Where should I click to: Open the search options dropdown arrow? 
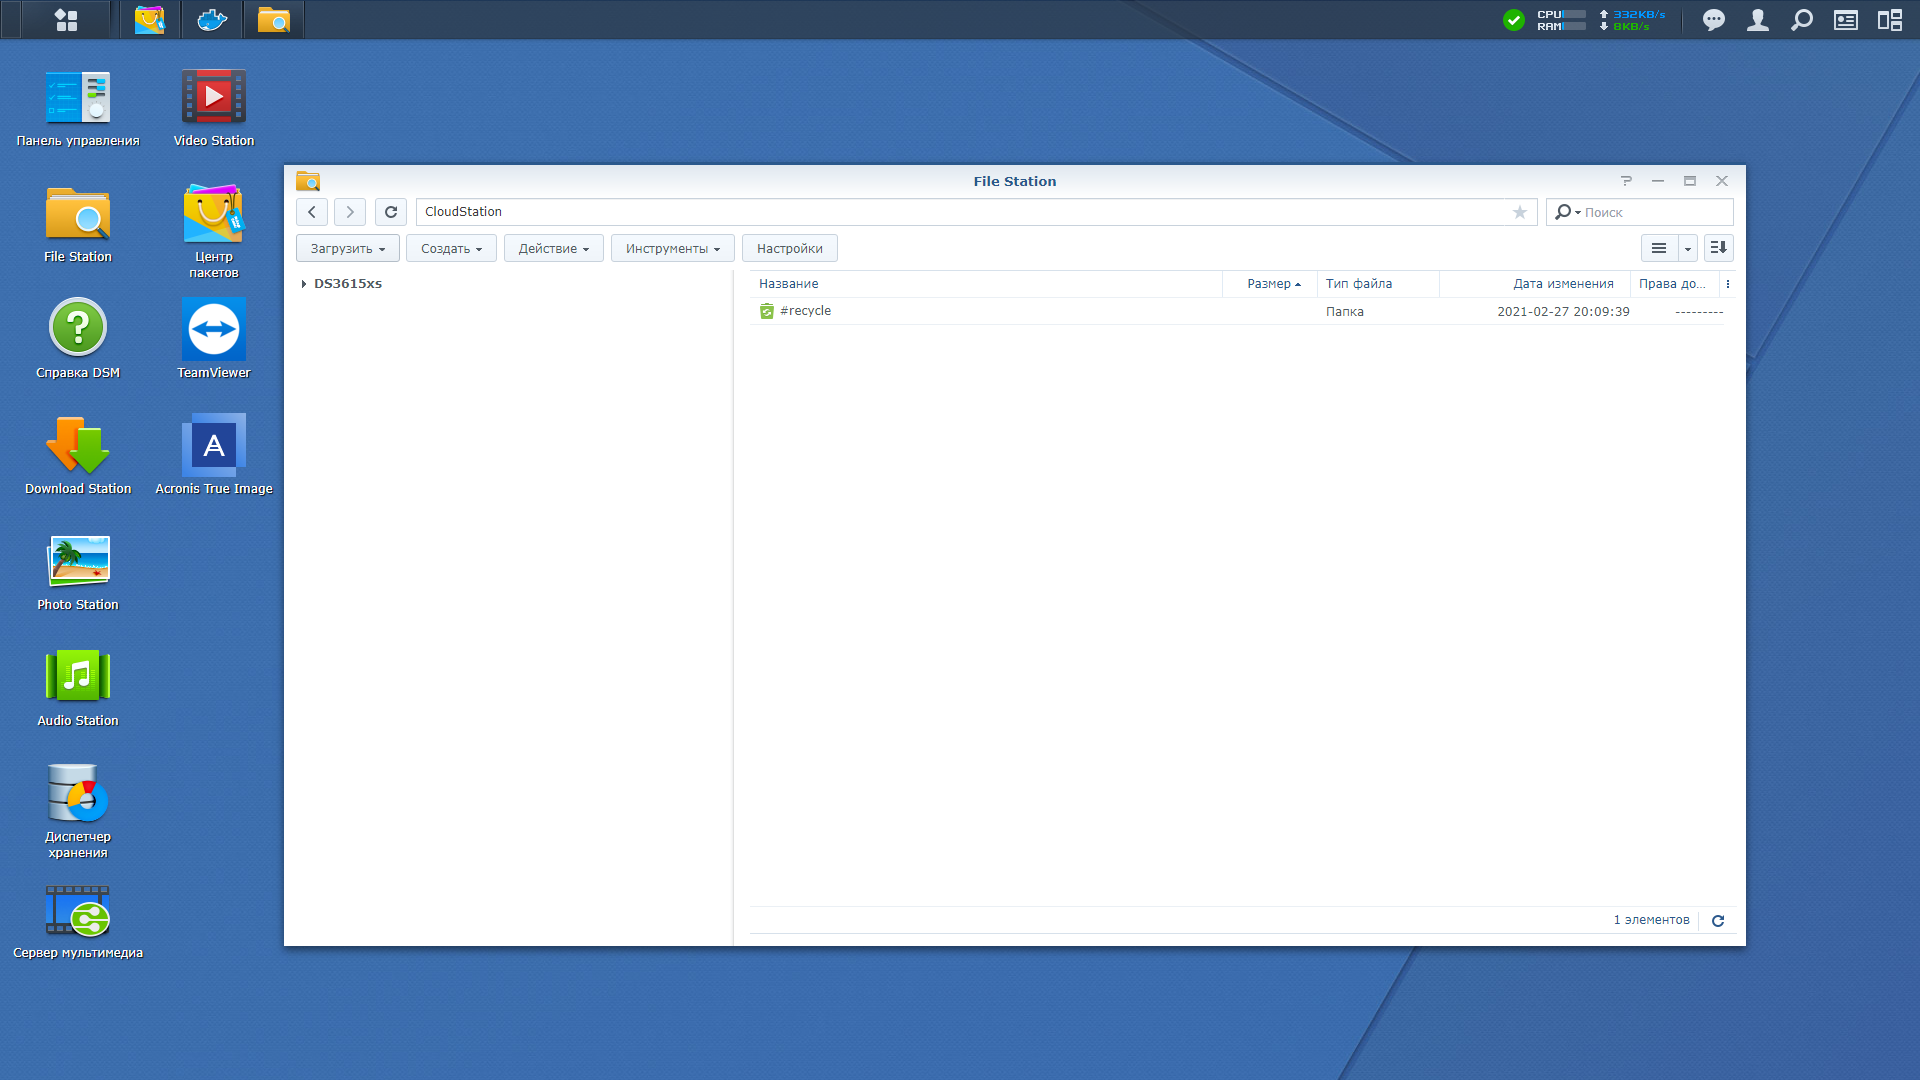tap(1578, 213)
